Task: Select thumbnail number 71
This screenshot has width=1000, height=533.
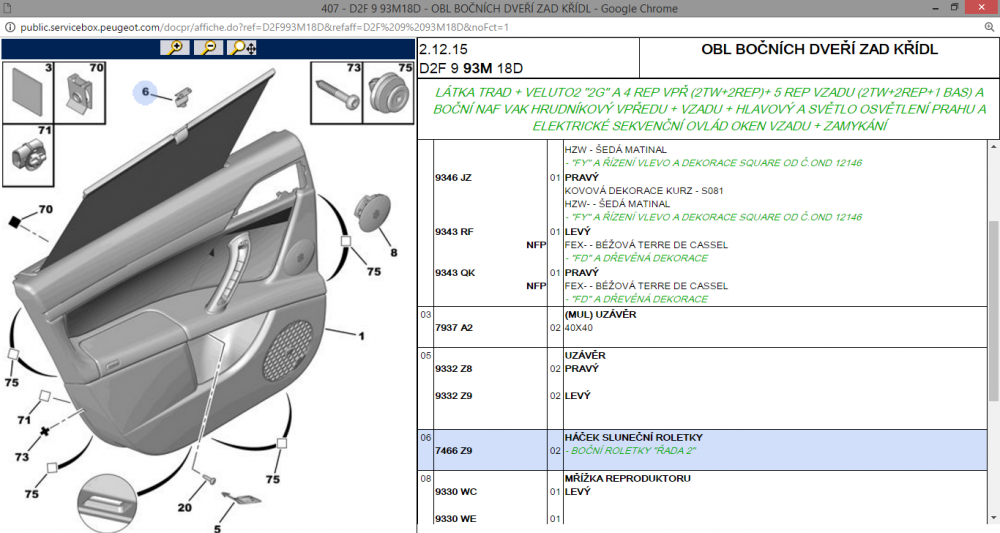Action: (x=28, y=155)
